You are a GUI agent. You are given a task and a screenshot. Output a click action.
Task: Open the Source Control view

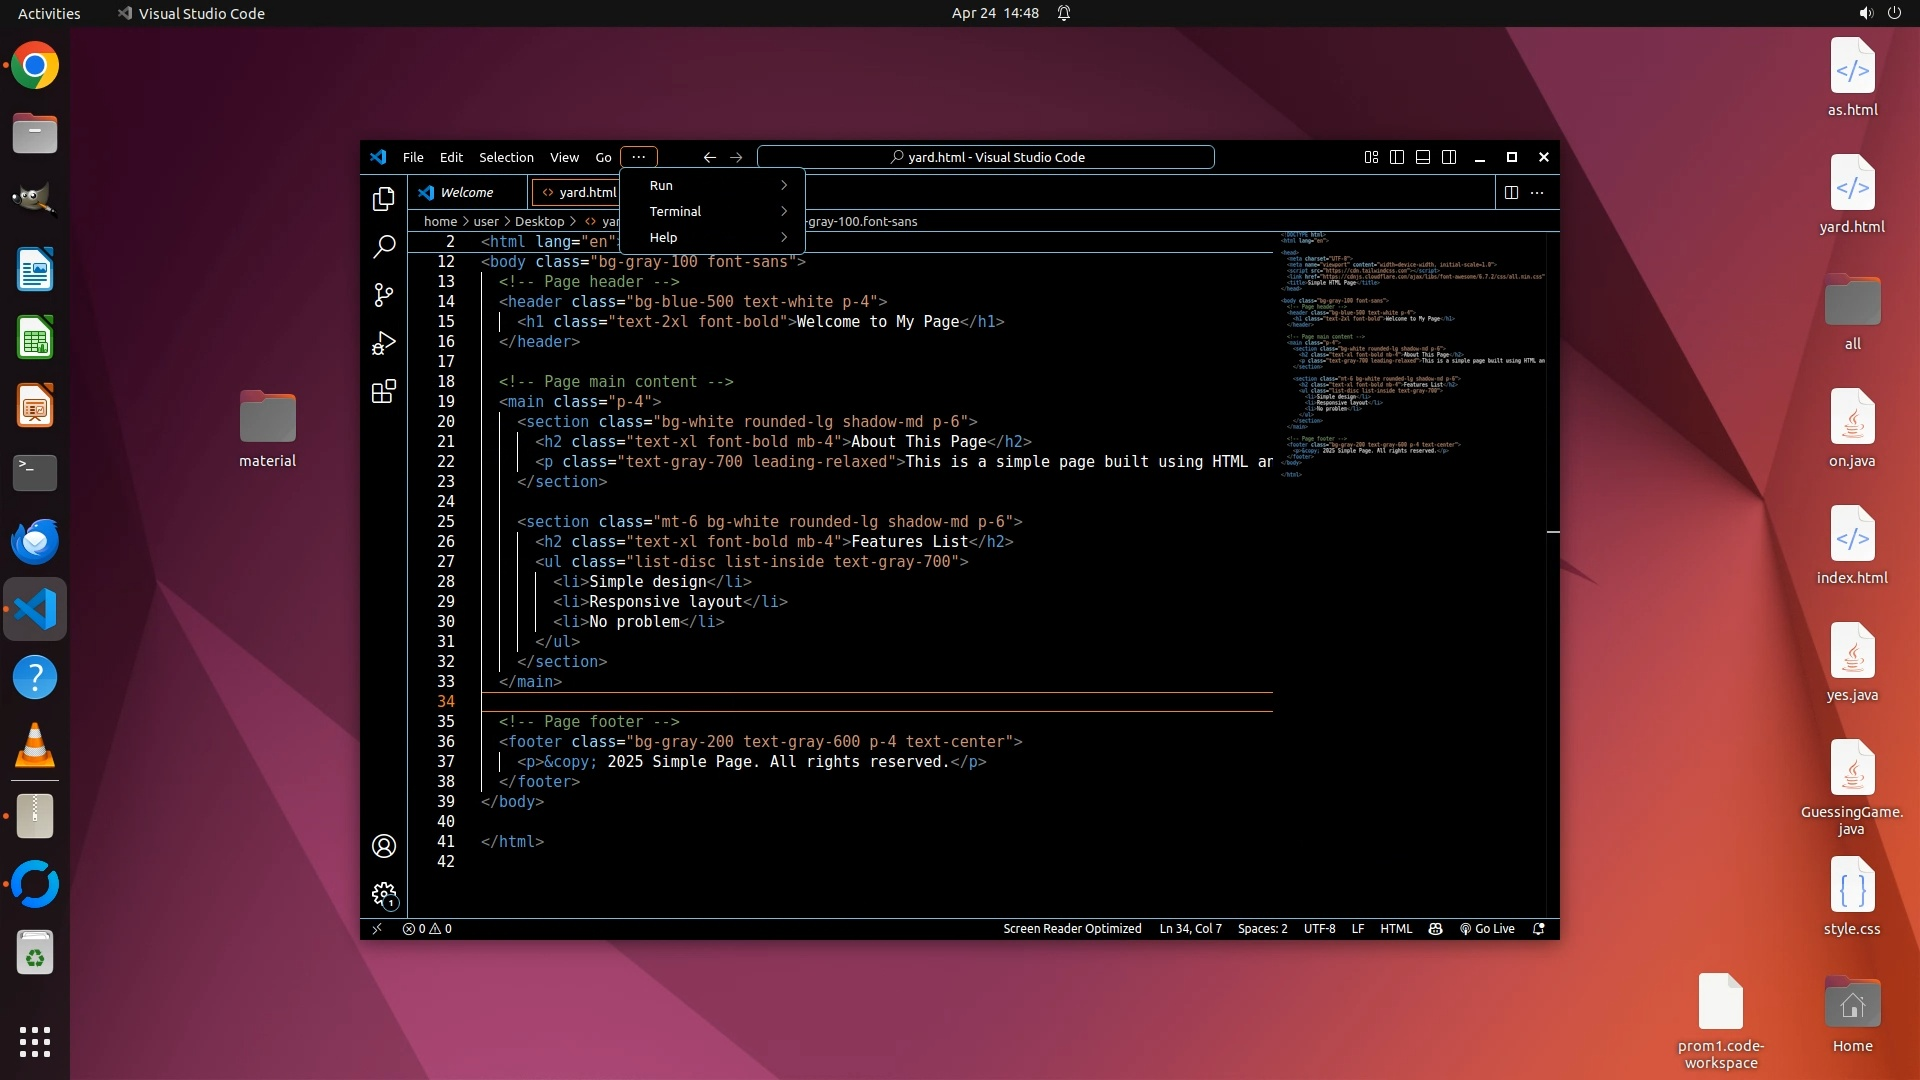pos(384,294)
